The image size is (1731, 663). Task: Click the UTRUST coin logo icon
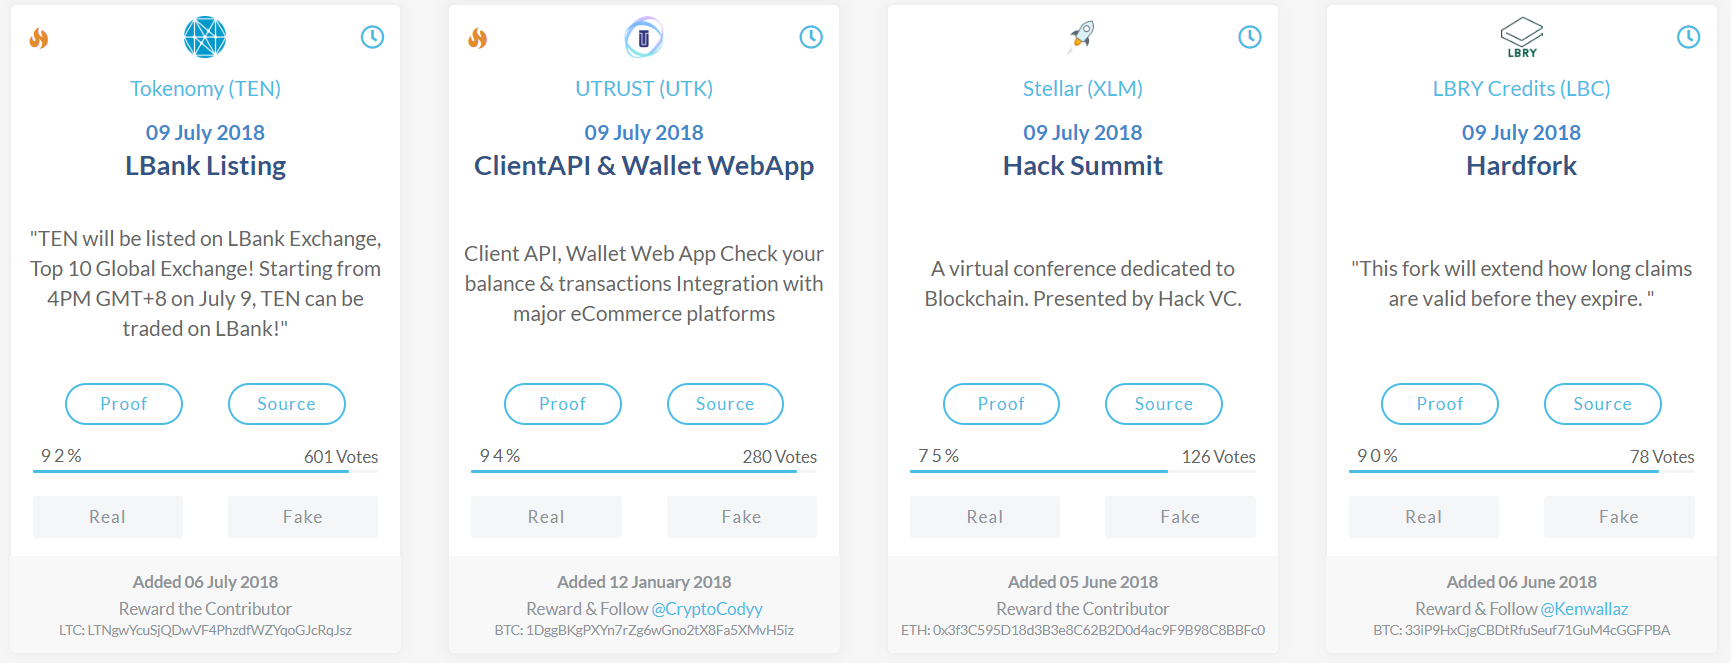[643, 37]
